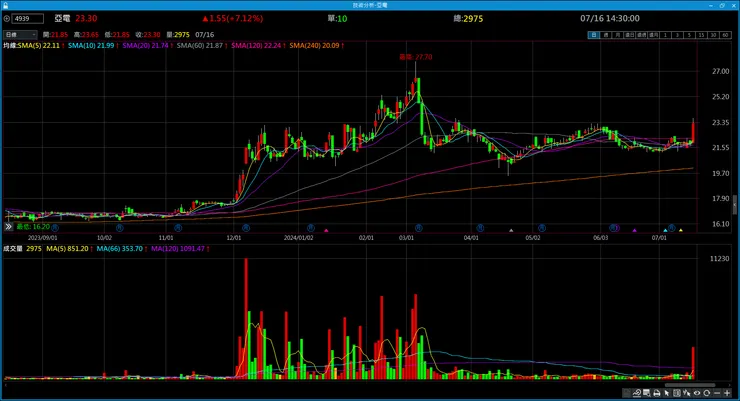Image resolution: width=740 pixels, height=401 pixels.
Task: Switch to the 月 monthly period tab
Action: 617,35
